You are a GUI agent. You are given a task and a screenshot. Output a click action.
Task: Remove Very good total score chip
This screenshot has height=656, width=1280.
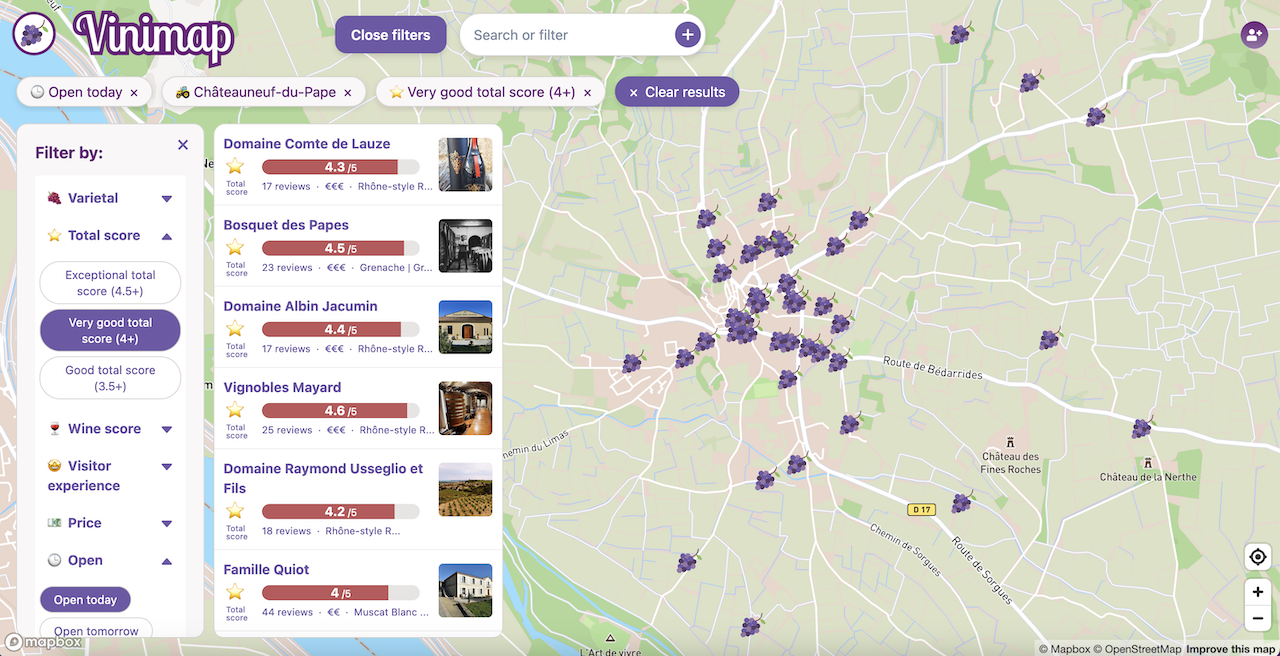pyautogui.click(x=587, y=93)
